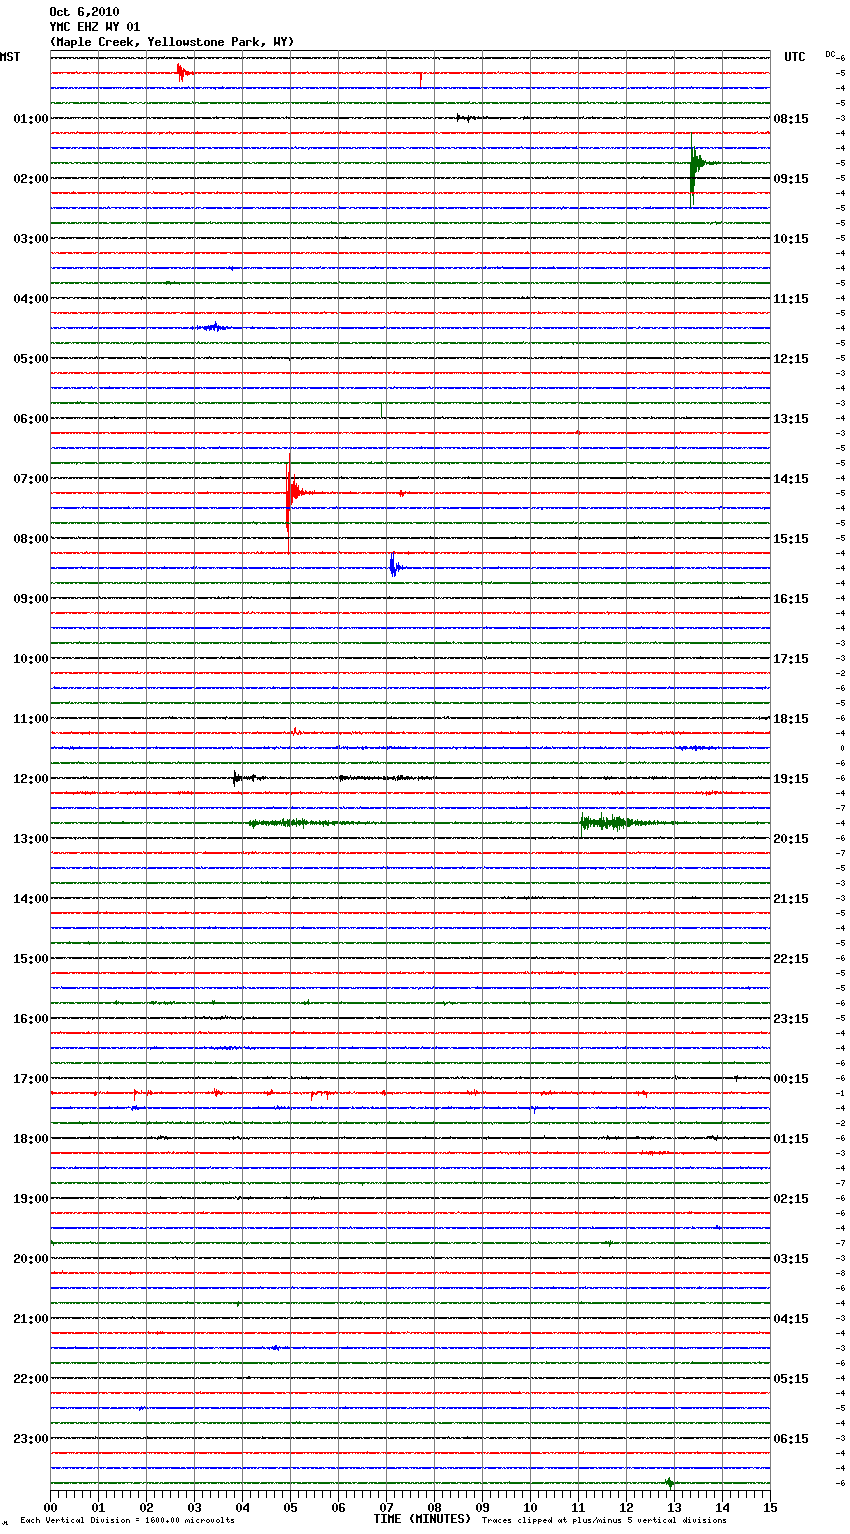This screenshot has height=1534, width=850.
Task: Select the '06:00' MST time label
Action: coord(31,418)
